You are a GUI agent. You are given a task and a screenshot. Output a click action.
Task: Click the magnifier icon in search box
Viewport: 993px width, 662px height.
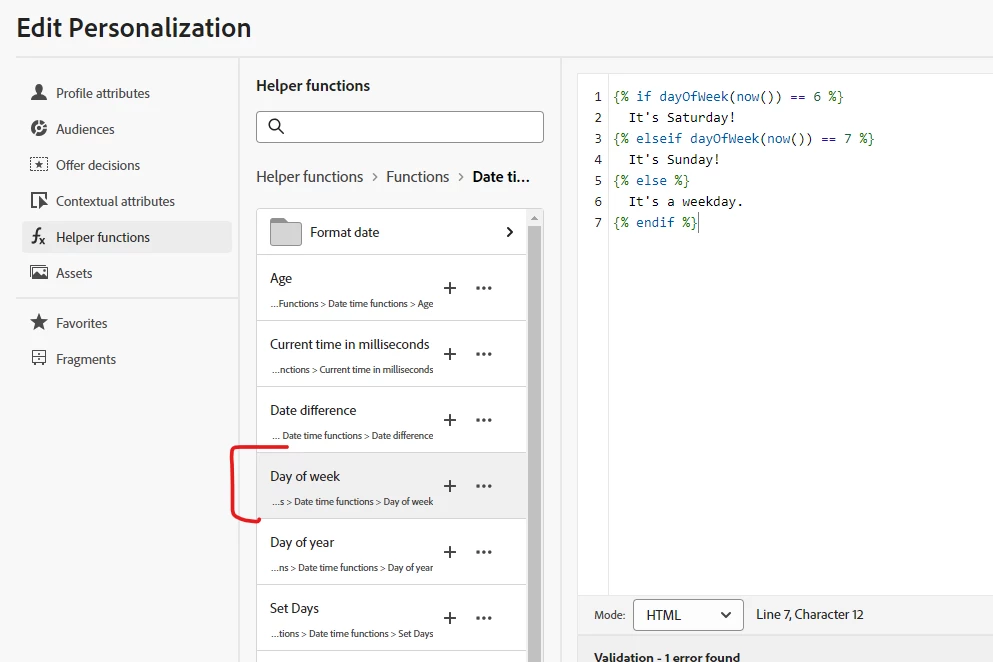point(276,126)
